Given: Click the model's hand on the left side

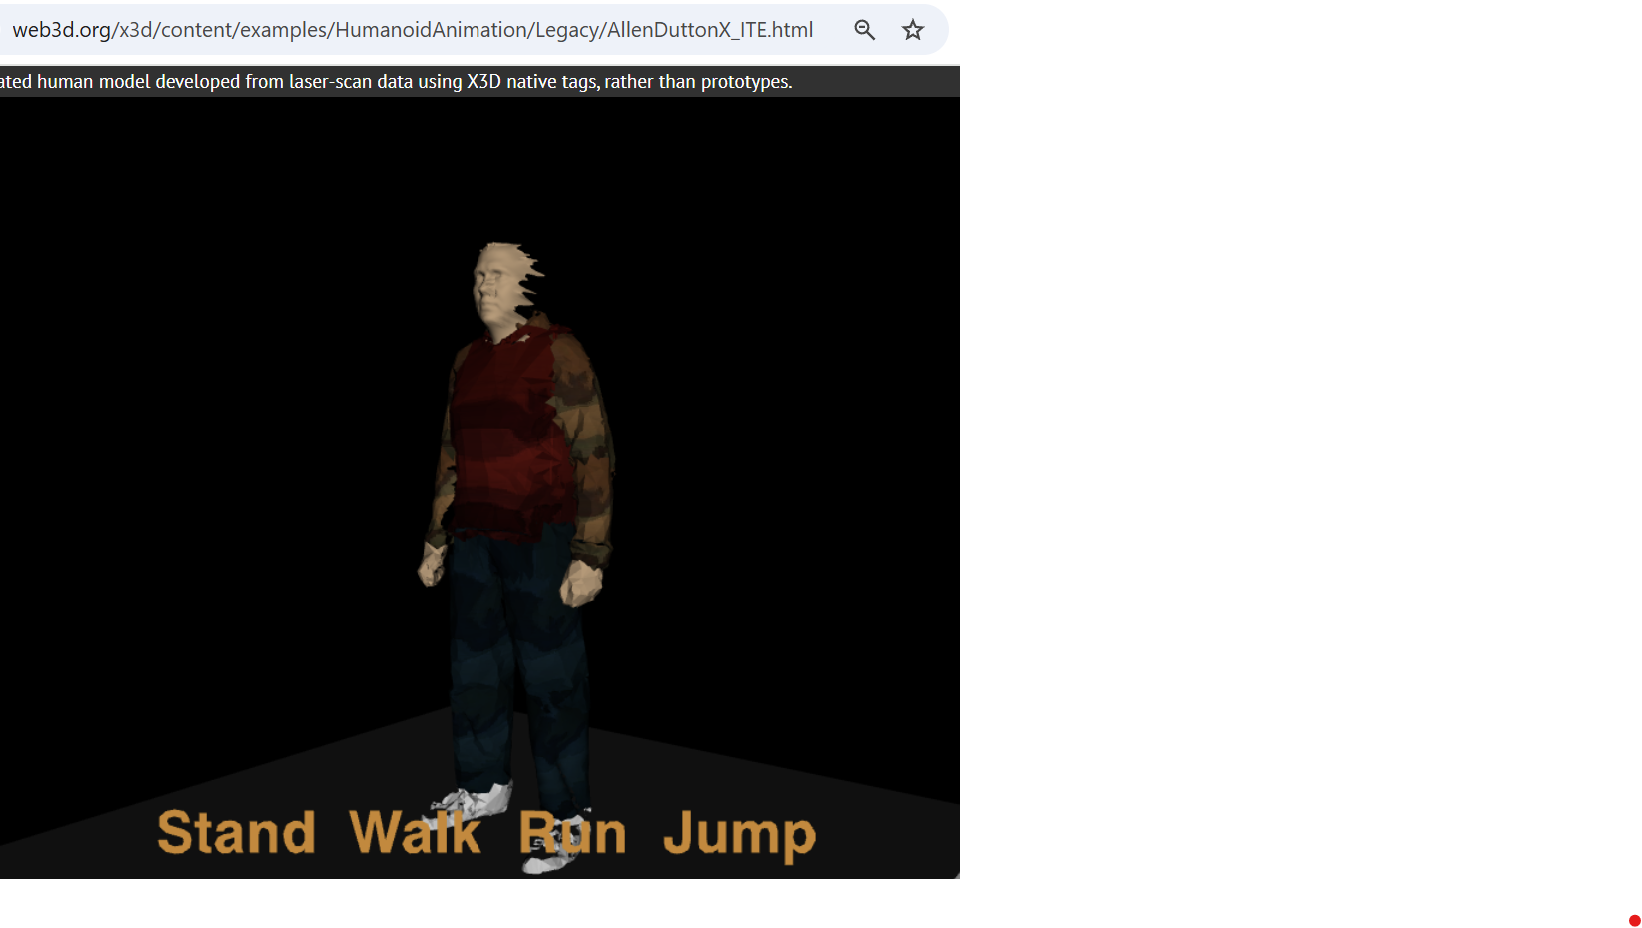Looking at the screenshot, I should click(432, 566).
